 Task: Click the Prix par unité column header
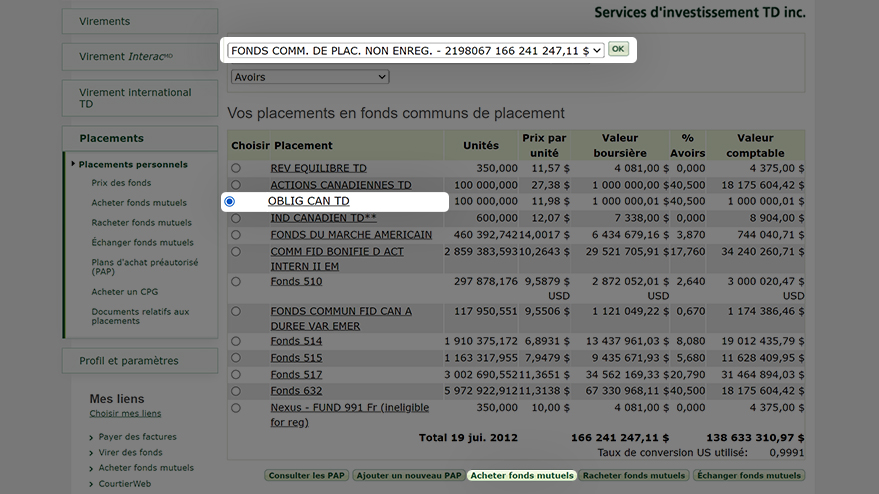pos(544,145)
